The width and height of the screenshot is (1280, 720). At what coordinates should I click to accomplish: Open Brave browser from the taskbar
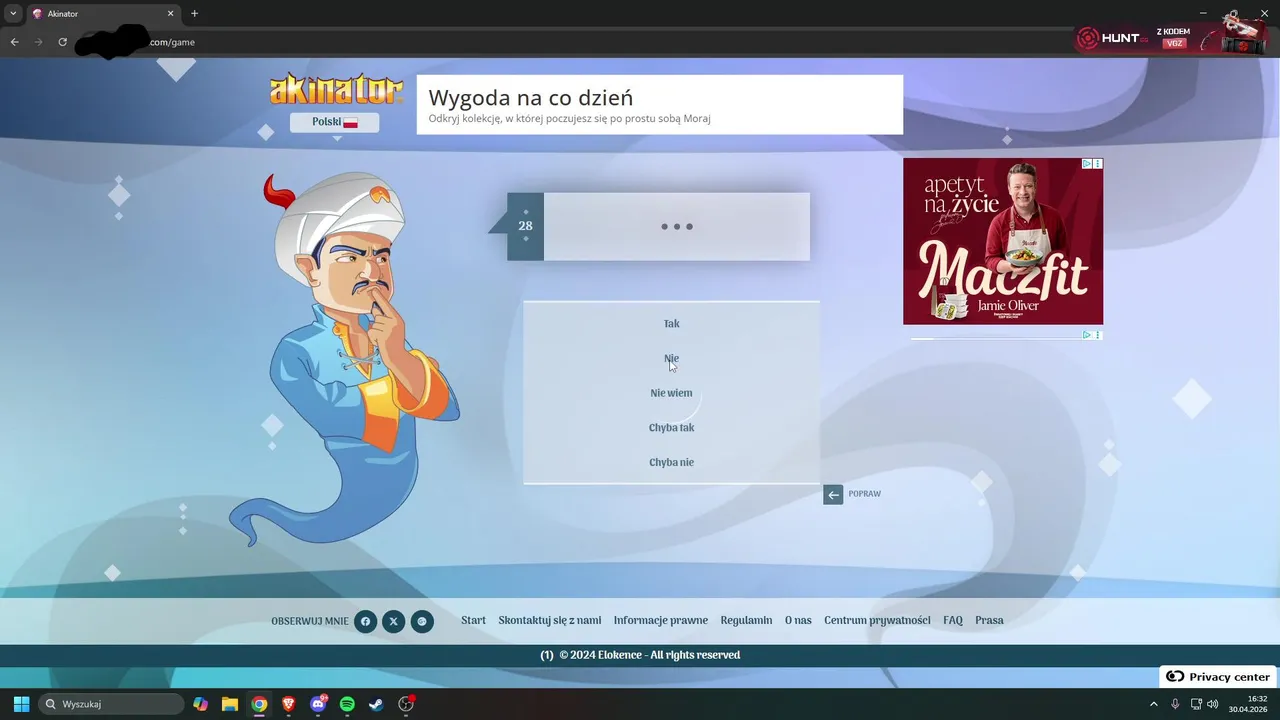(289, 704)
